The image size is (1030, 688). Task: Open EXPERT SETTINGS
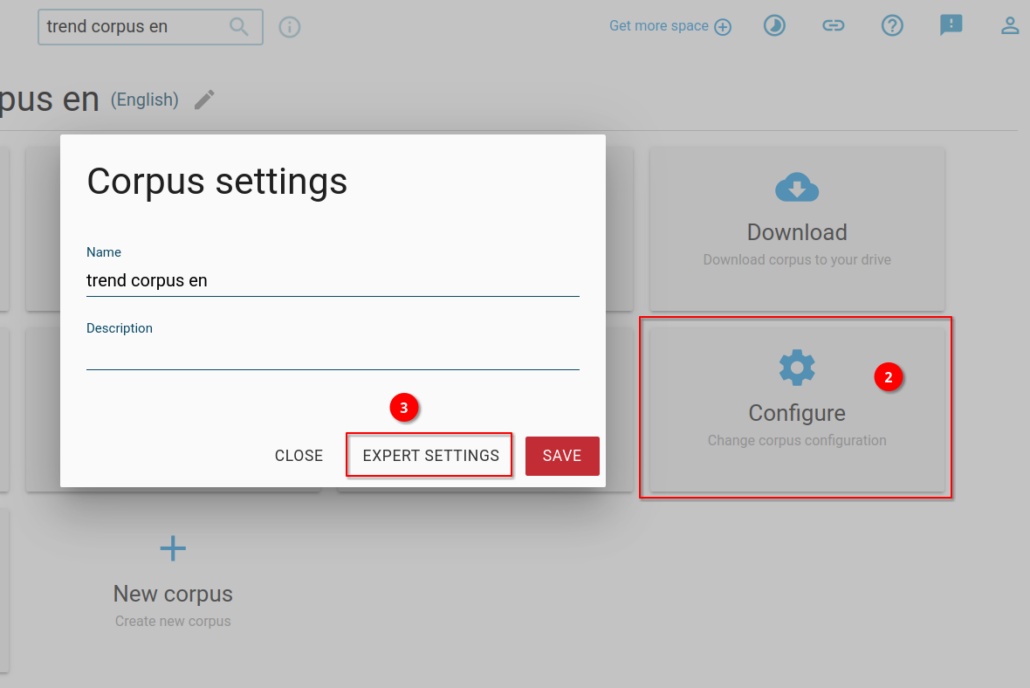[x=430, y=455]
